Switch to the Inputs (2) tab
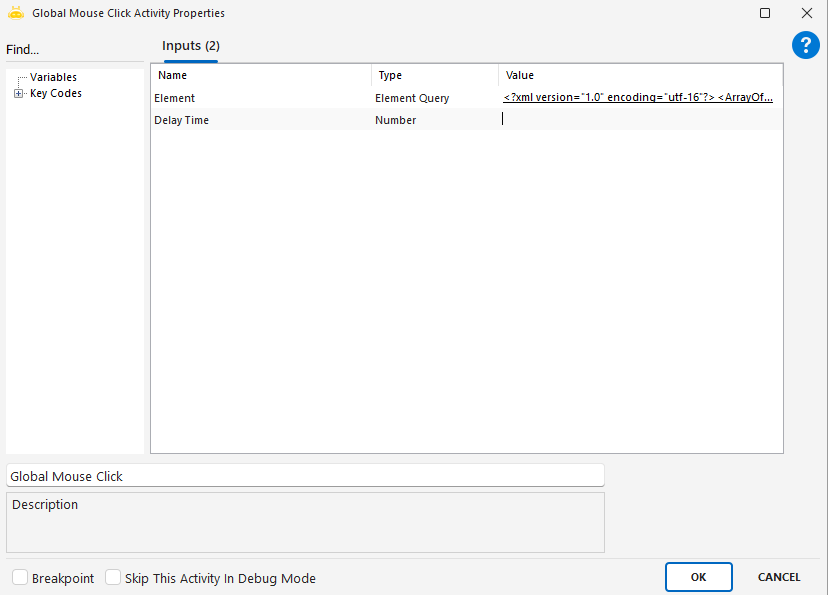The image size is (828, 595). 190,46
